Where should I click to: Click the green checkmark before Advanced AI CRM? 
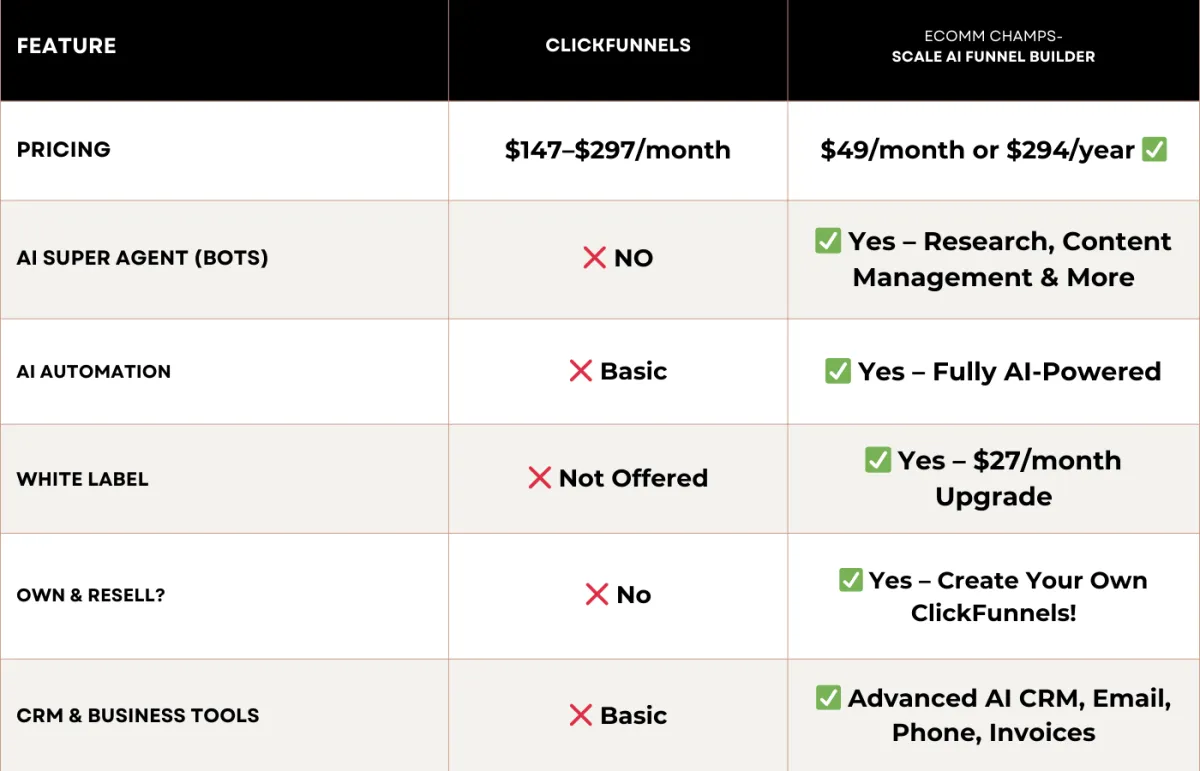pos(828,697)
